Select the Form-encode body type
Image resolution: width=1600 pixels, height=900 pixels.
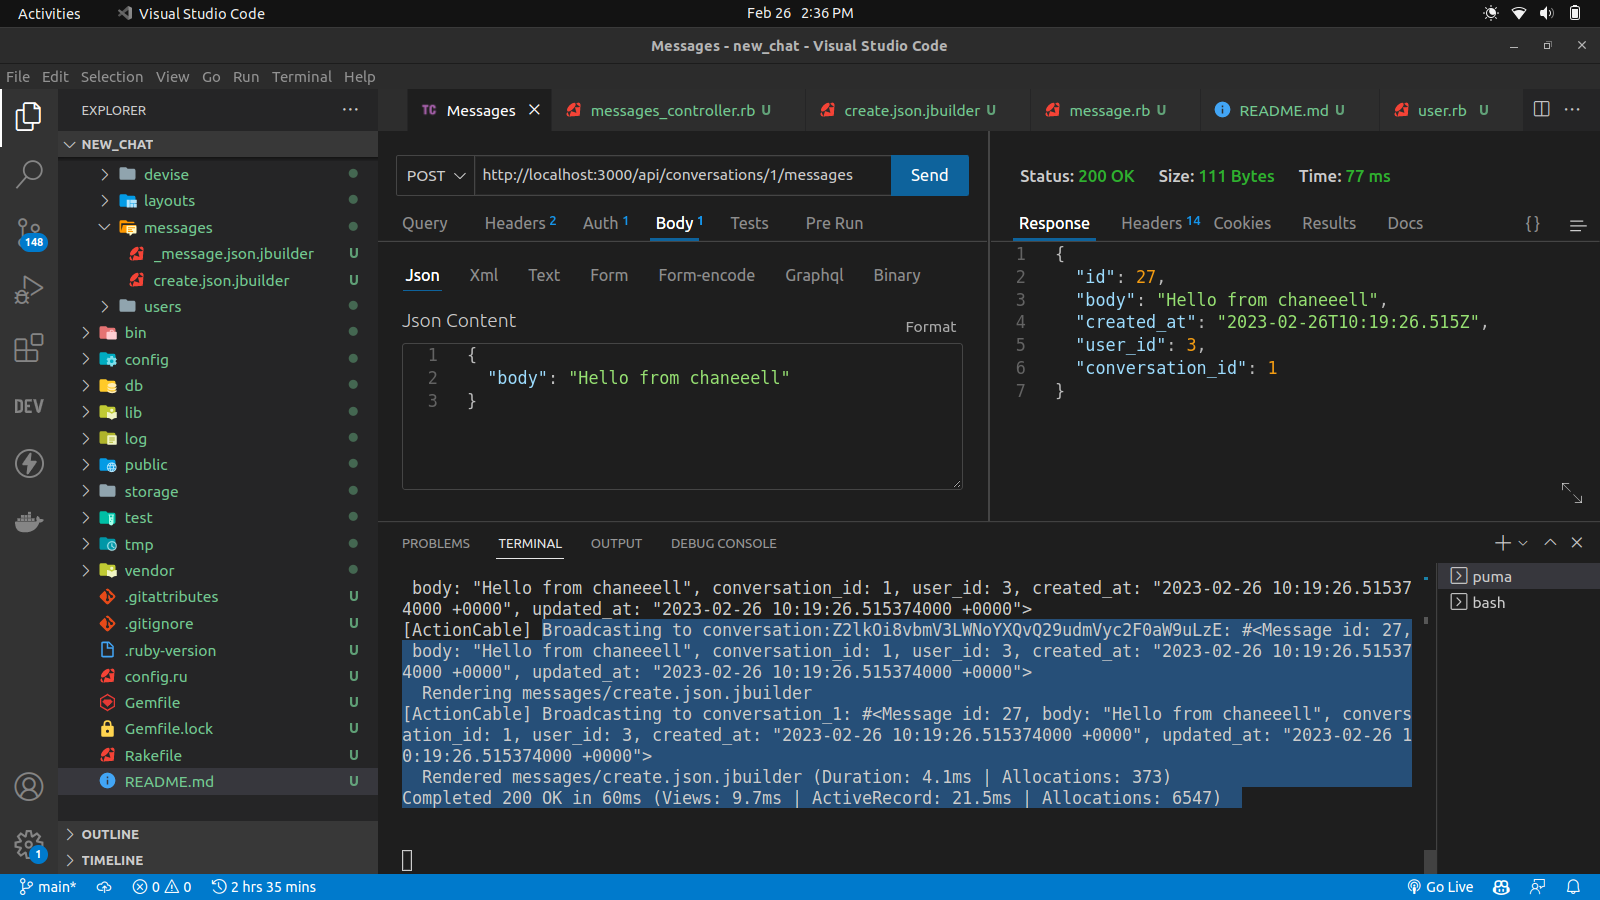click(x=706, y=275)
